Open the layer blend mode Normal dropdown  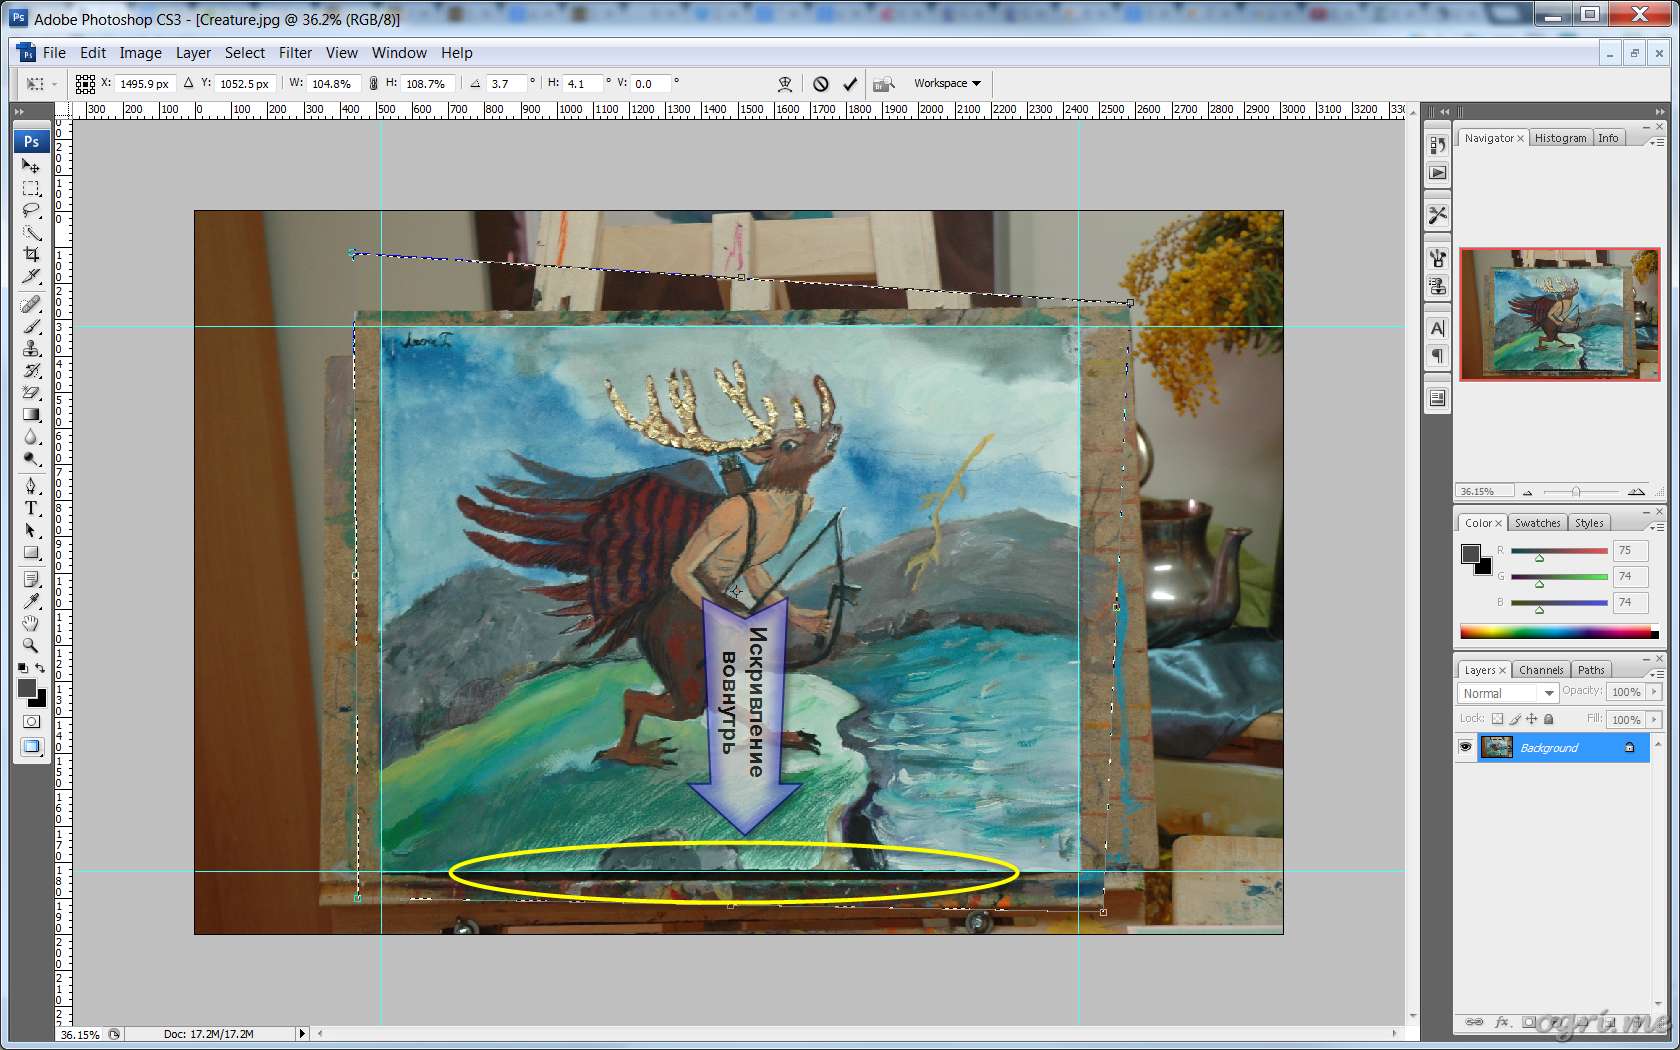pyautogui.click(x=1508, y=693)
